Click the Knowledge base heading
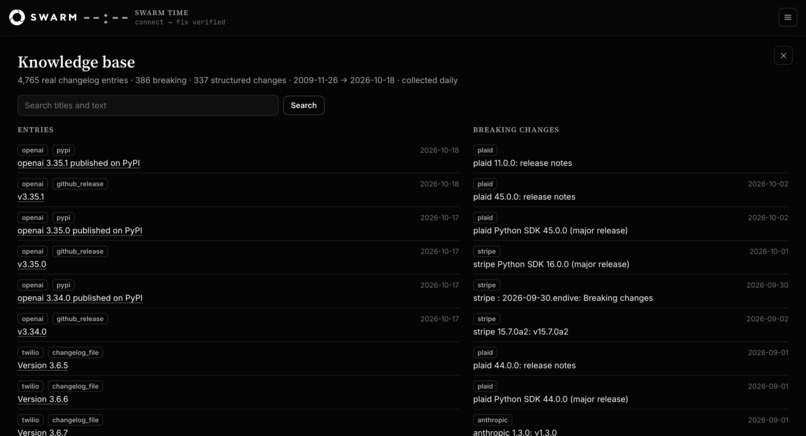806x436 pixels. (x=76, y=62)
